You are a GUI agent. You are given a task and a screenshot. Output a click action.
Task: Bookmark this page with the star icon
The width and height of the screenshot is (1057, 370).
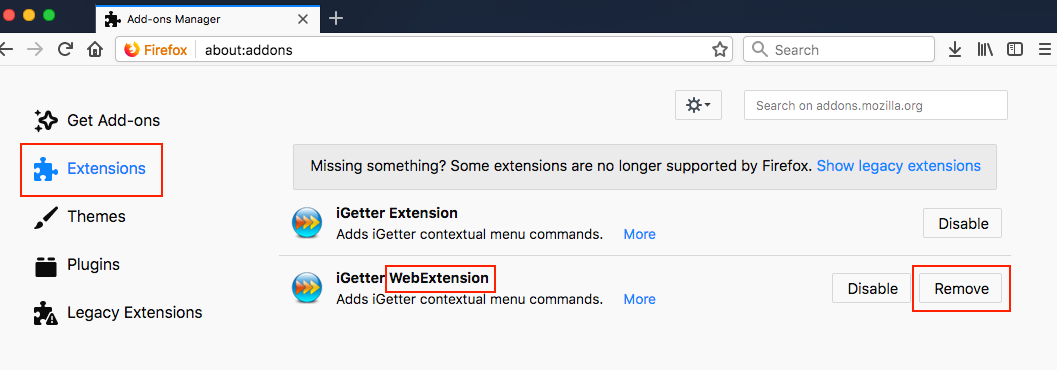[x=719, y=49]
